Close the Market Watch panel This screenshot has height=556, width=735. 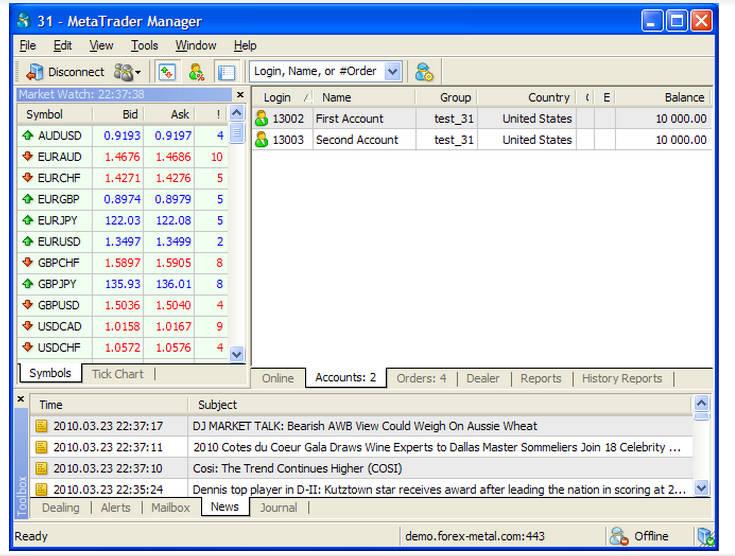pos(240,95)
